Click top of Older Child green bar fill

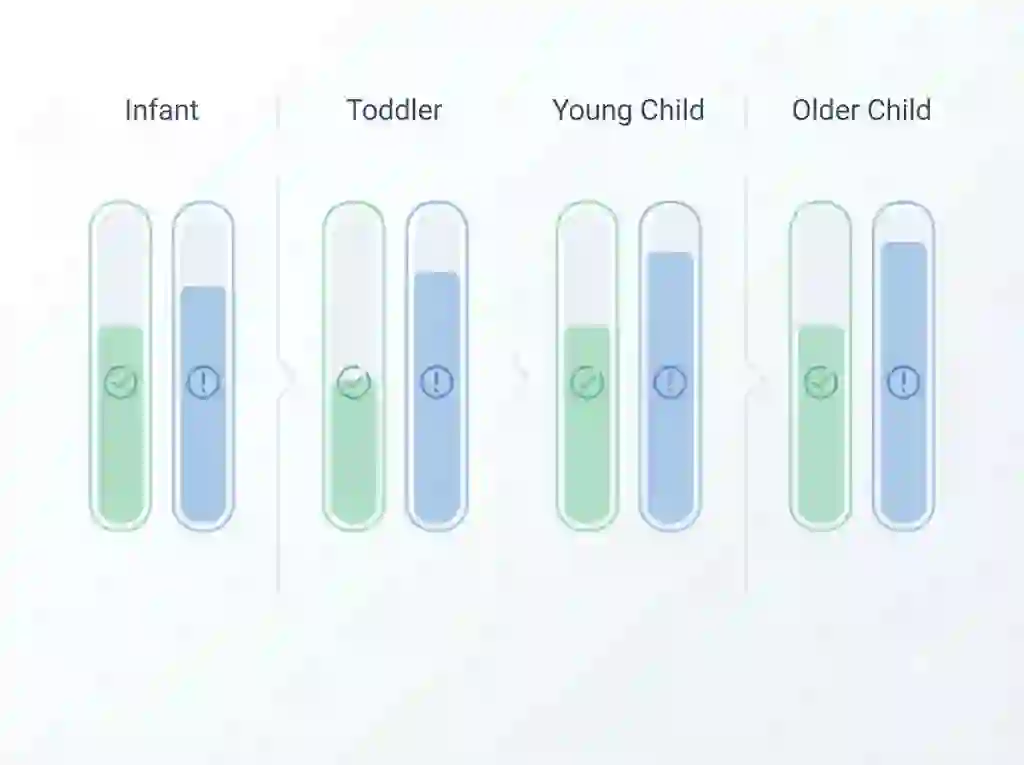pyautogui.click(x=821, y=329)
